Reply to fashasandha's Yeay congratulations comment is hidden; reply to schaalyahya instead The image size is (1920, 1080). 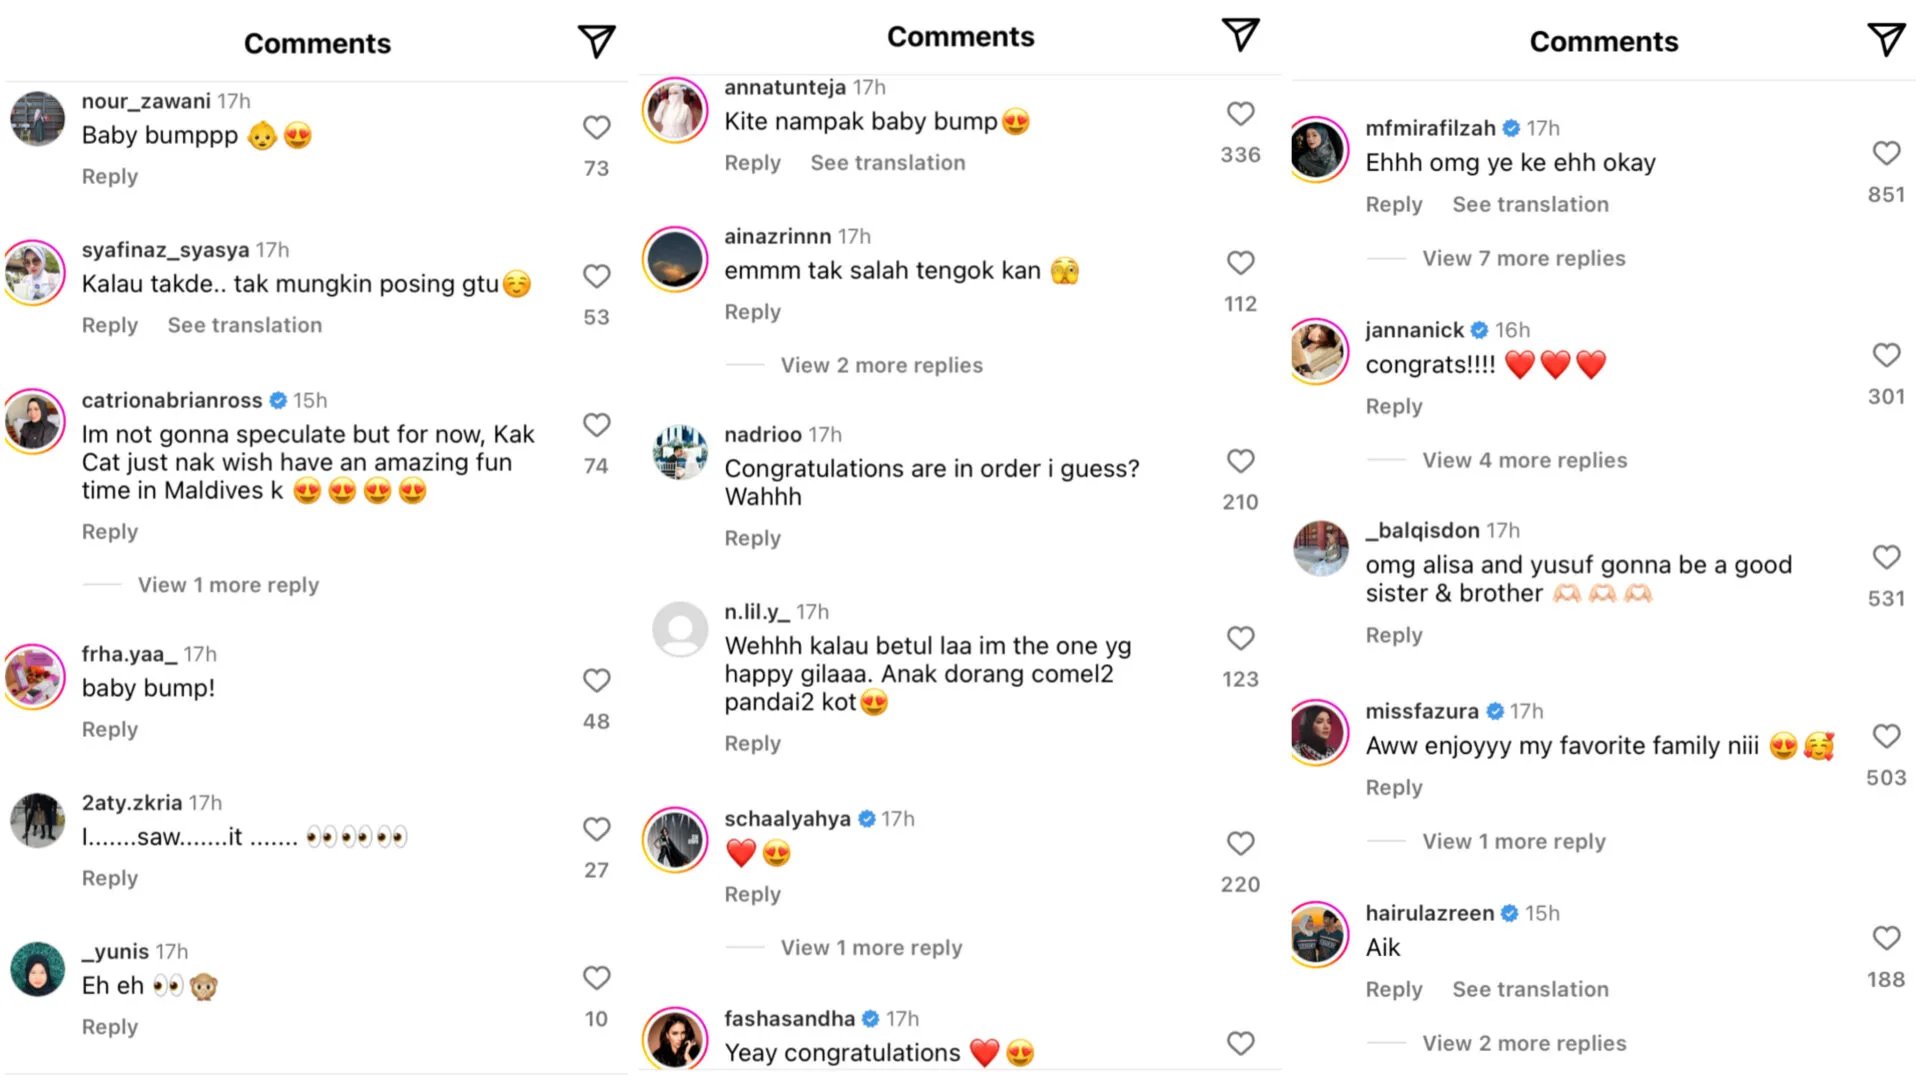[752, 895]
